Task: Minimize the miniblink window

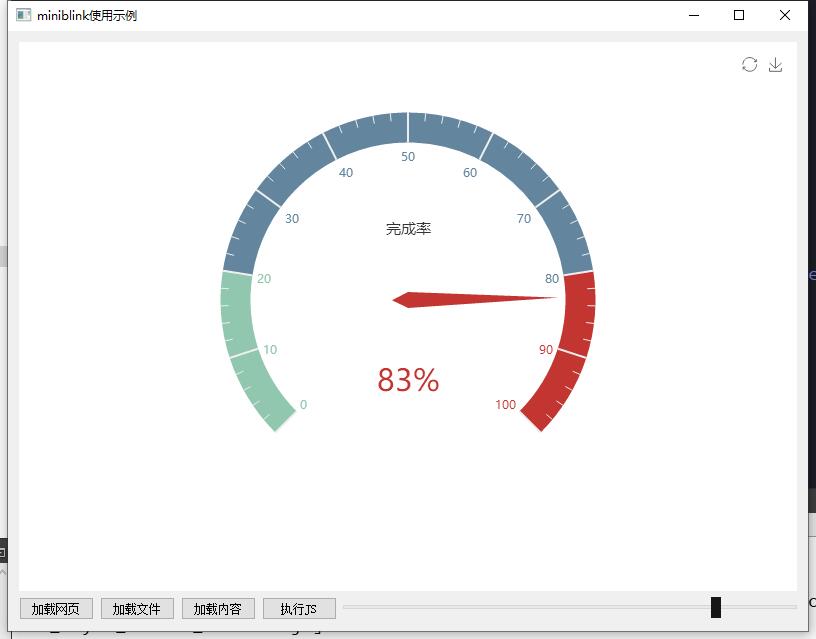Action: (693, 15)
